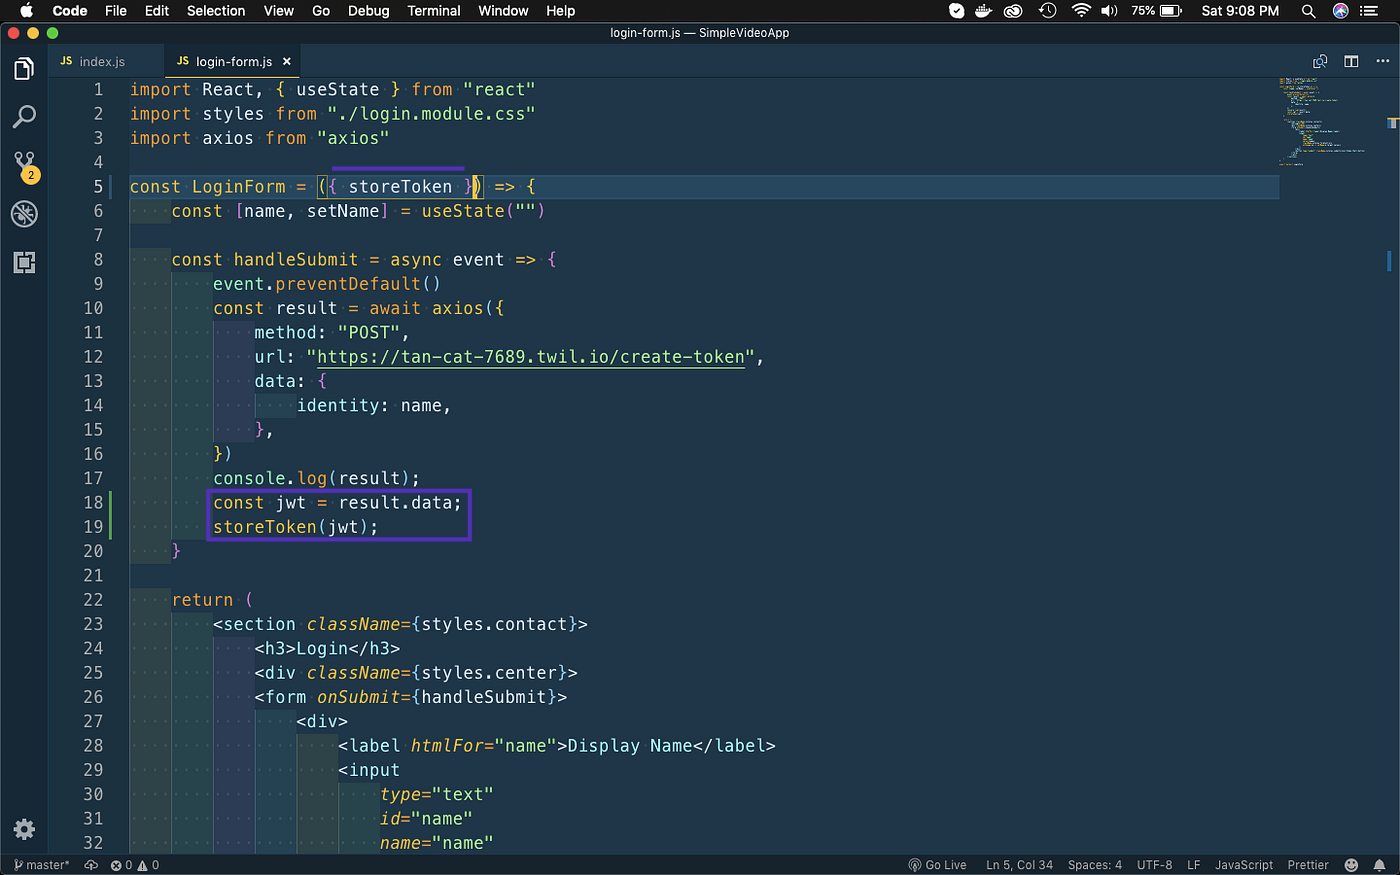Click 'onSubmit={handleSubmit}' attribute

437,697
